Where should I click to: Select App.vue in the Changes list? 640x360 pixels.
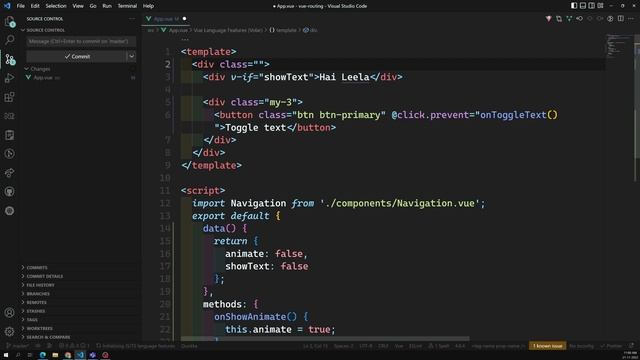coord(43,78)
